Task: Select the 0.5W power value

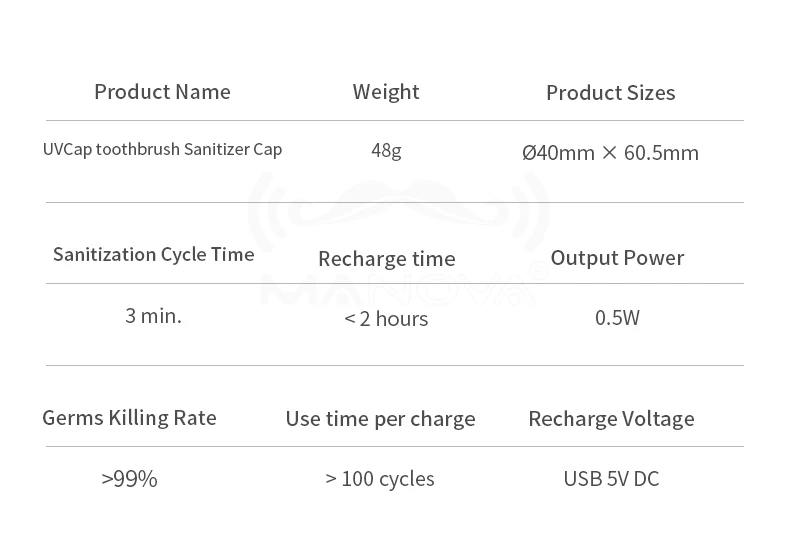Action: click(617, 318)
